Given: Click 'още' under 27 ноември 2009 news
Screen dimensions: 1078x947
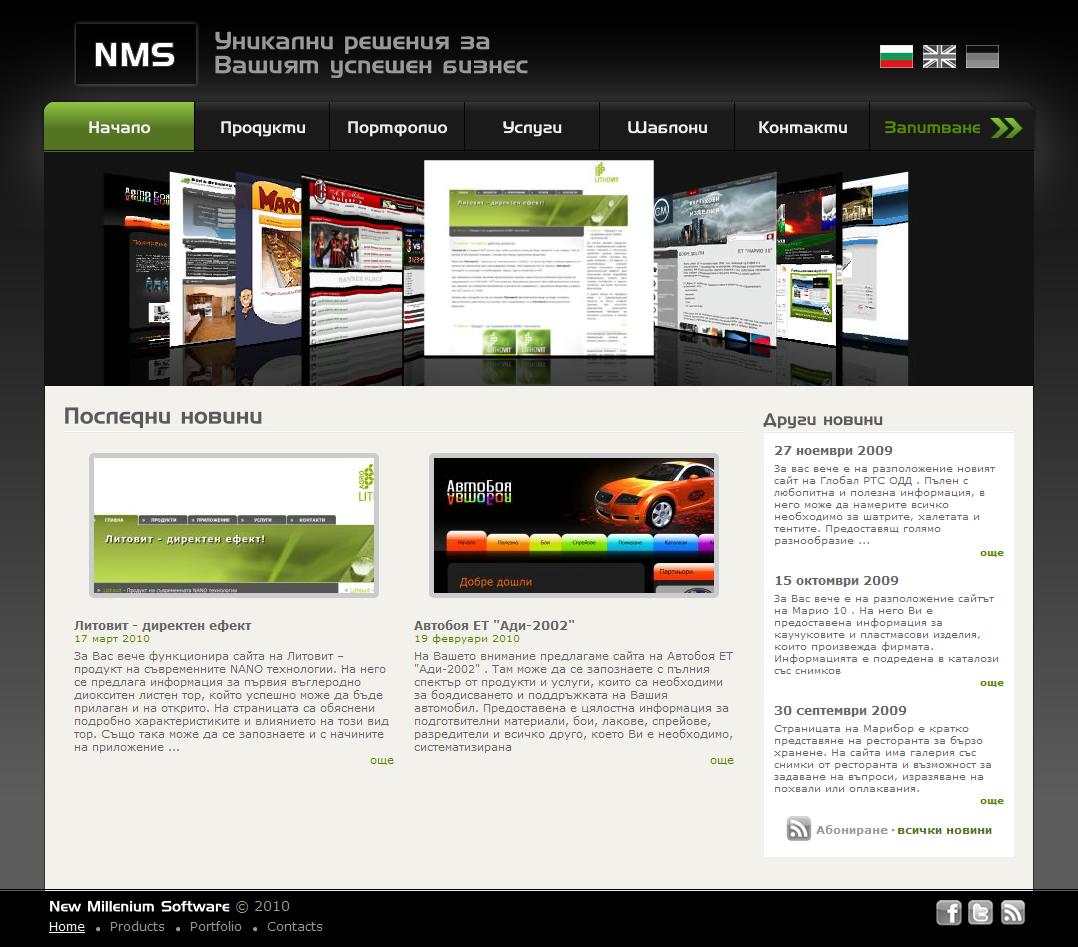Looking at the screenshot, I should [991, 553].
